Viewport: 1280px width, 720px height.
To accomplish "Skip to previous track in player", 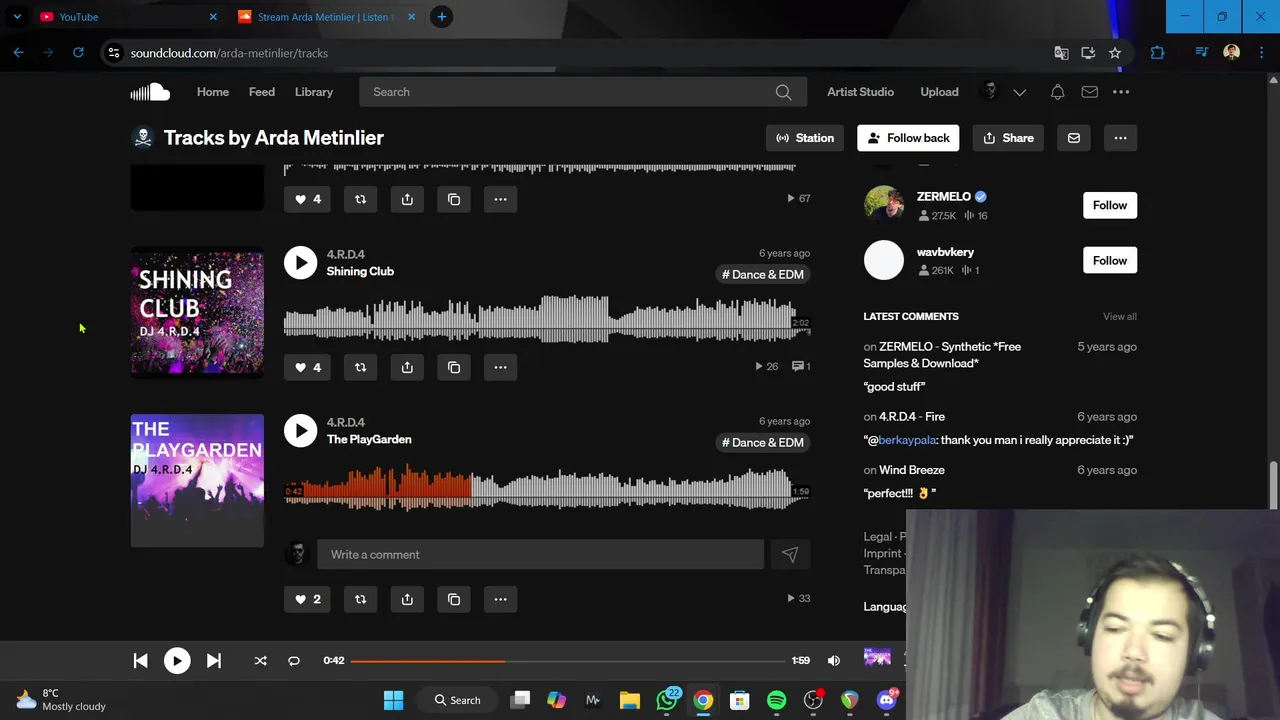I will 140,661.
